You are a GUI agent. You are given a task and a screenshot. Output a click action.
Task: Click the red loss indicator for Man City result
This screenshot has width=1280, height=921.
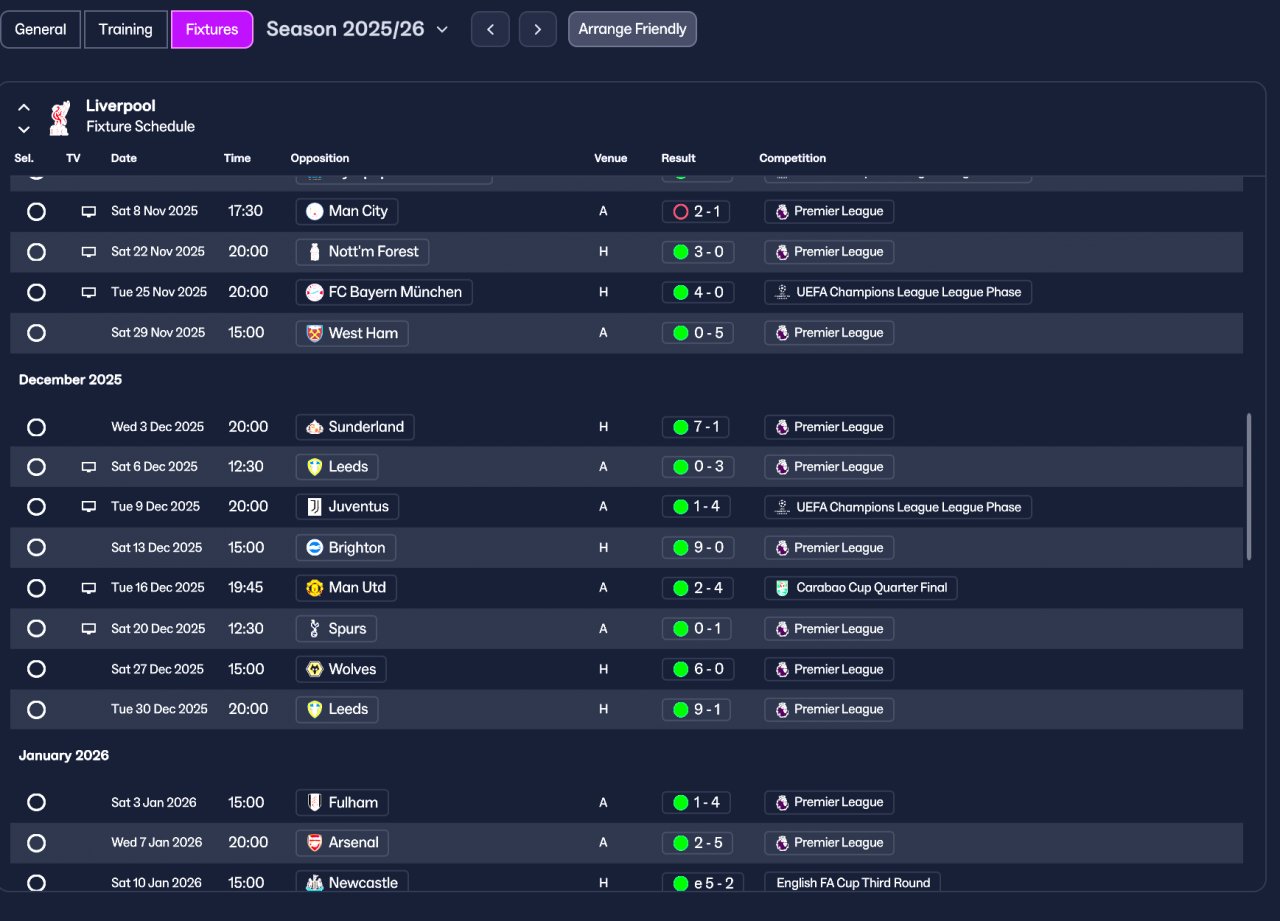coord(681,212)
